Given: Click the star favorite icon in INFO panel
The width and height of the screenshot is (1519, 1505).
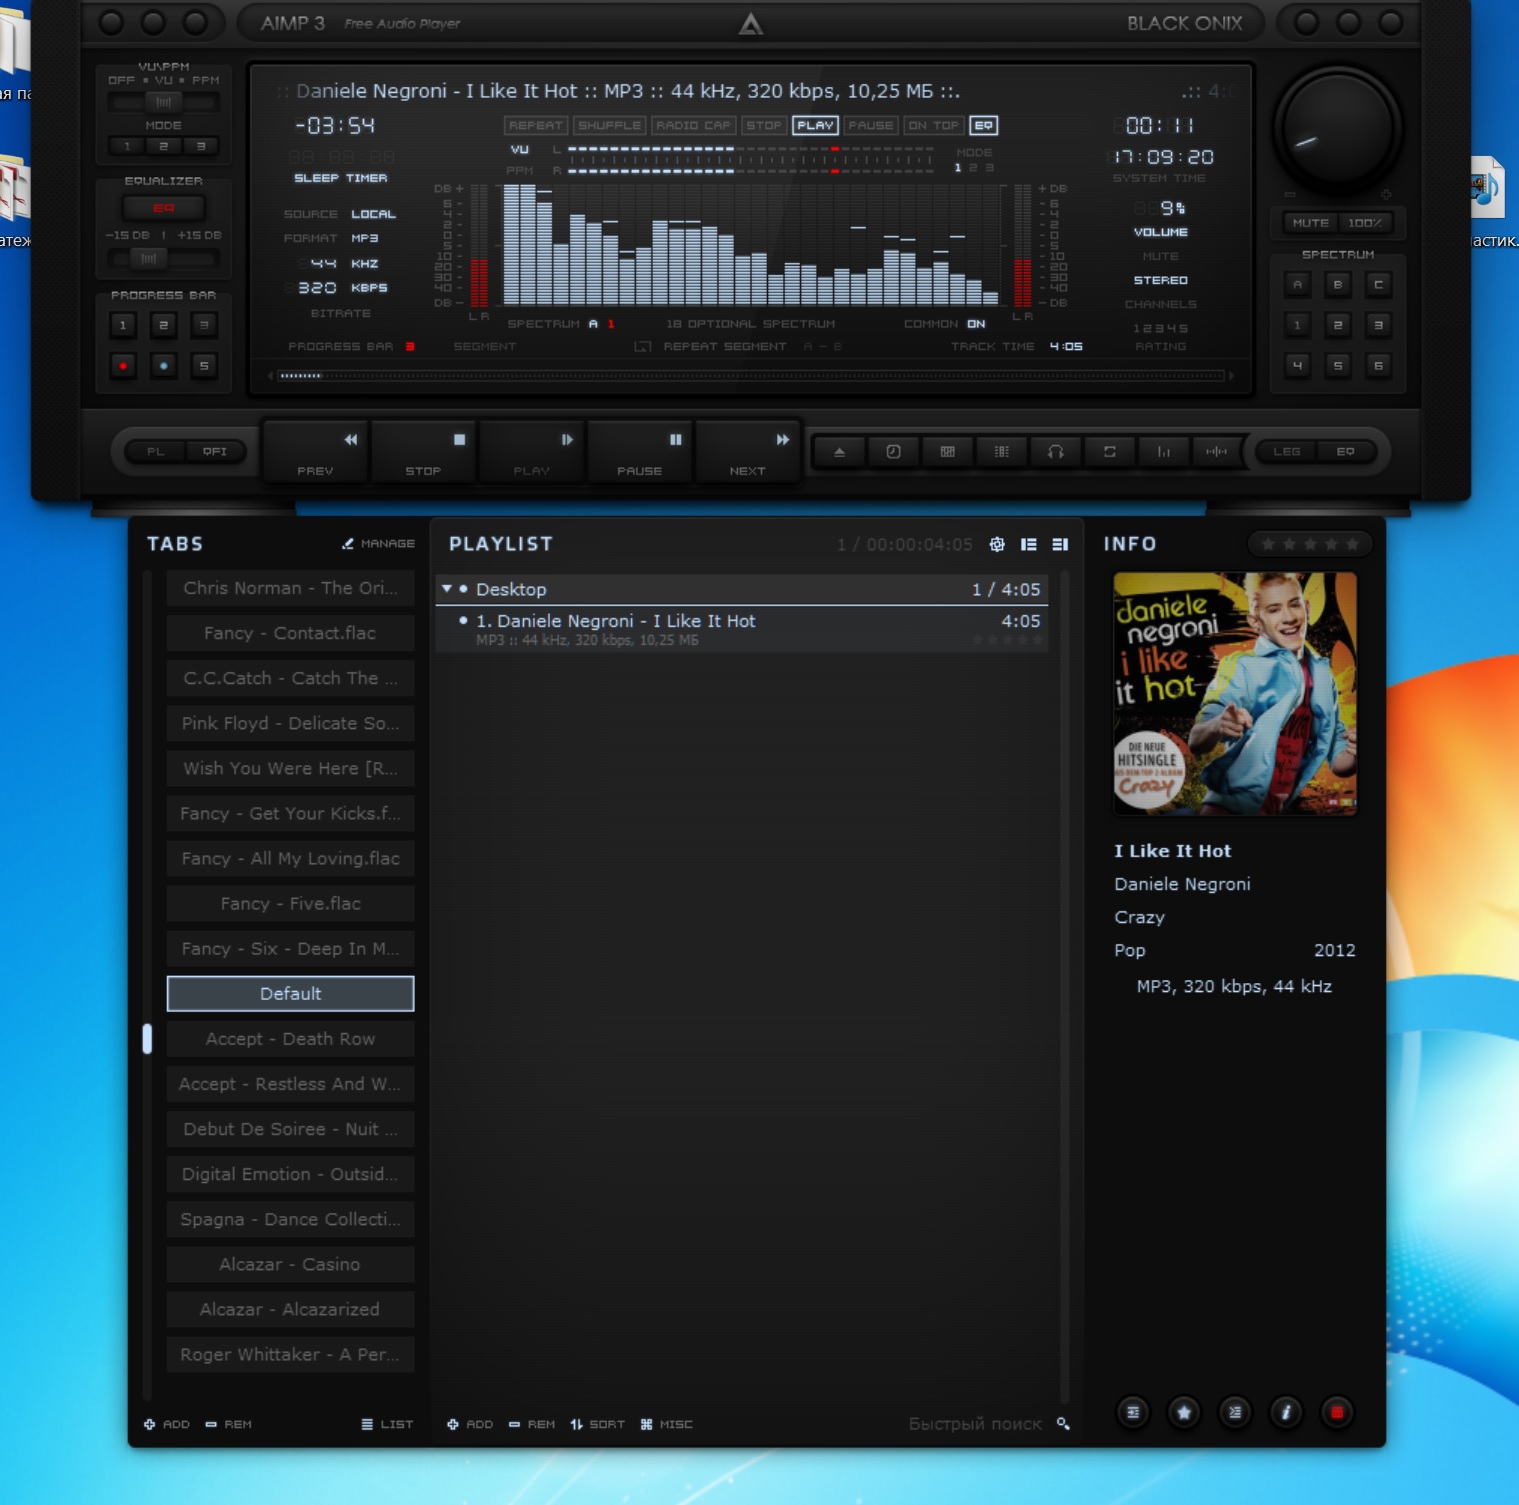Looking at the screenshot, I should pos(1184,1412).
